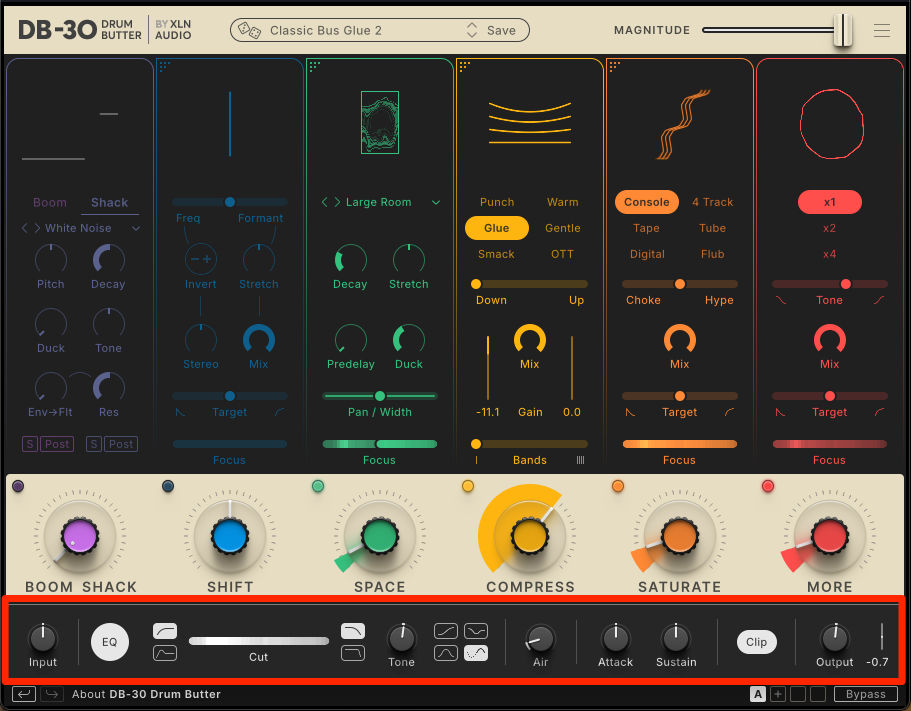The height and width of the screenshot is (711, 911).
Task: Click the purple Boom Shack power dot
Action: [x=18, y=486]
